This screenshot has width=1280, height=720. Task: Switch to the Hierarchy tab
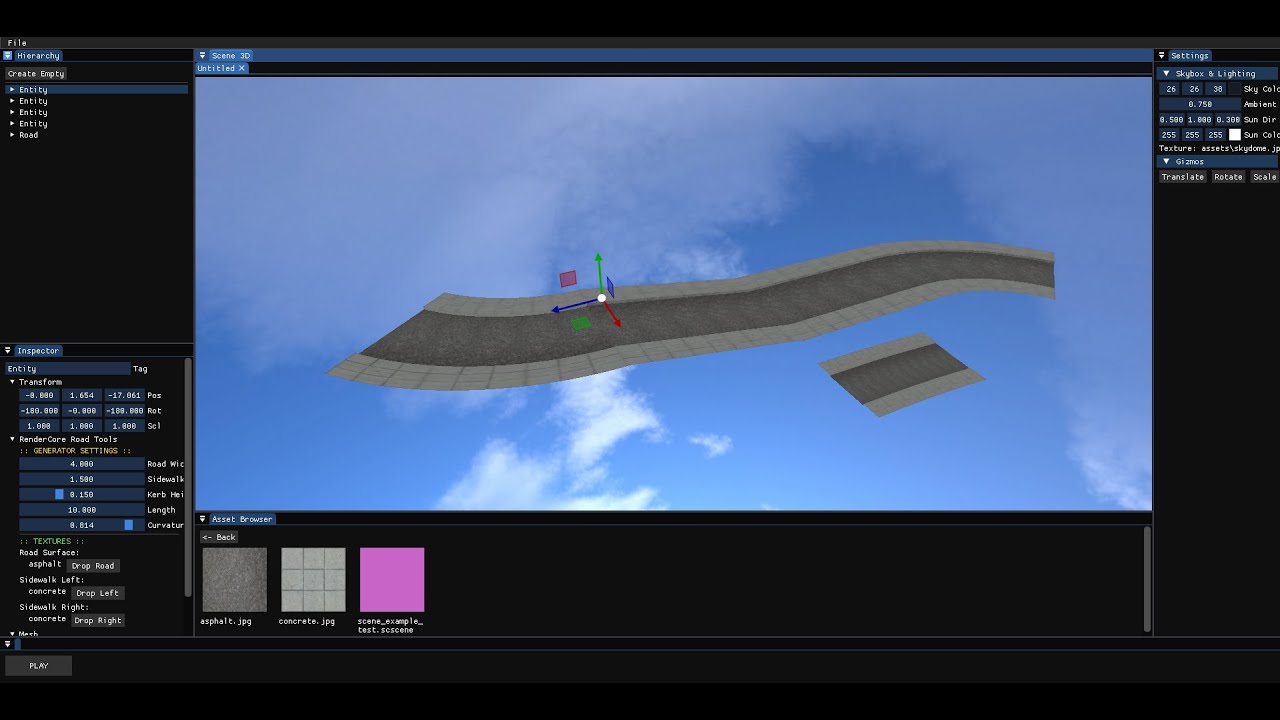[38, 56]
